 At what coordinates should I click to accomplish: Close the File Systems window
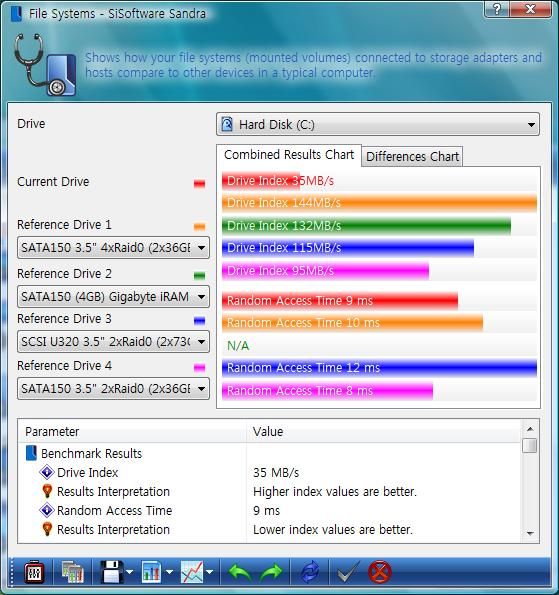(531, 9)
